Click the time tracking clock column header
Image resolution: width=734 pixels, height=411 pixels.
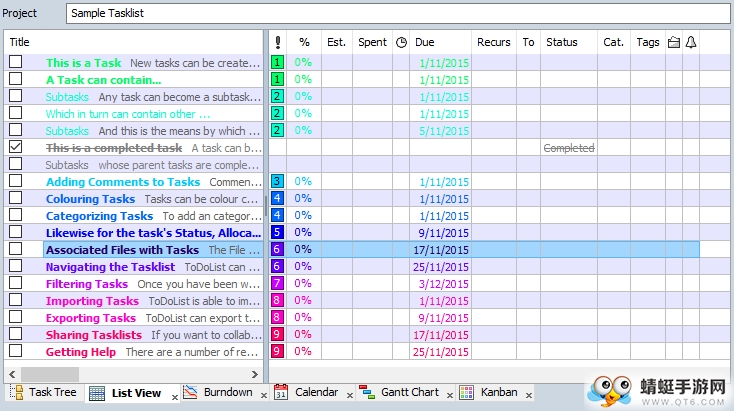401,42
